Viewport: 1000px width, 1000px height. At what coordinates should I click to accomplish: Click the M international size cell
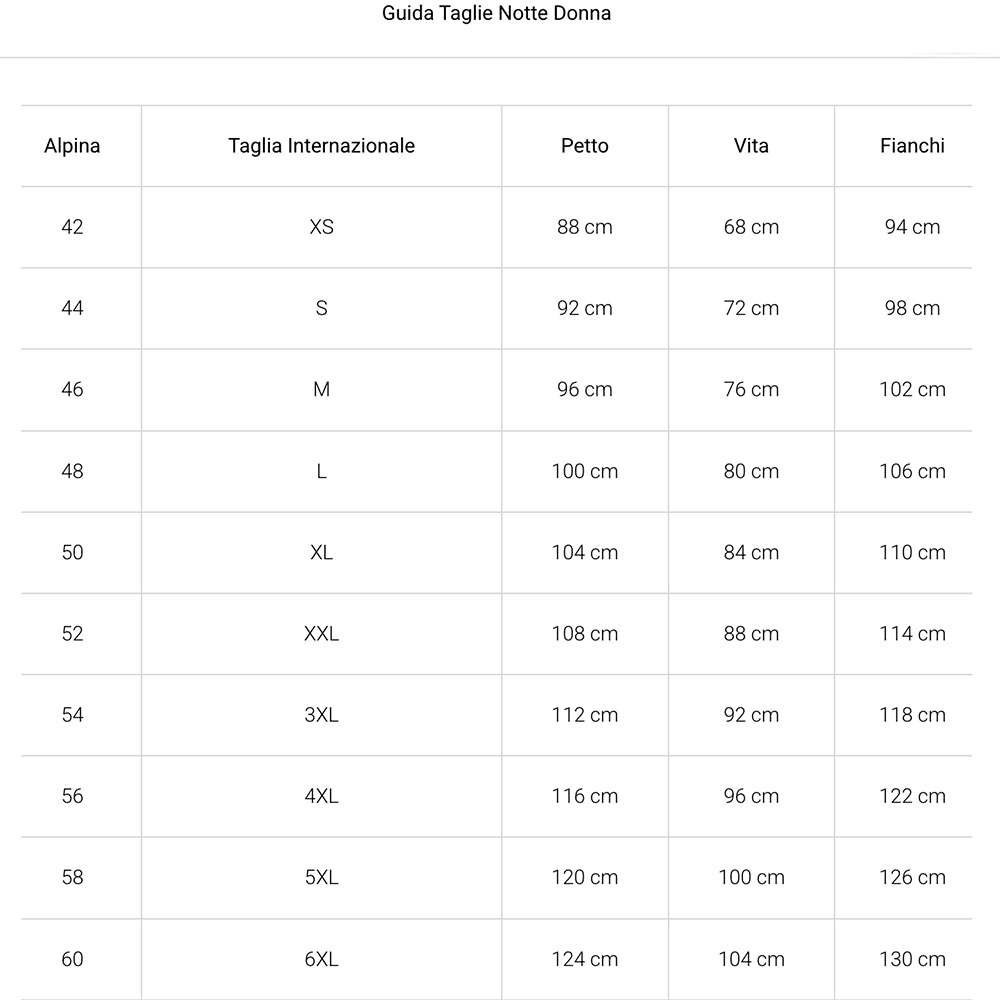point(321,390)
